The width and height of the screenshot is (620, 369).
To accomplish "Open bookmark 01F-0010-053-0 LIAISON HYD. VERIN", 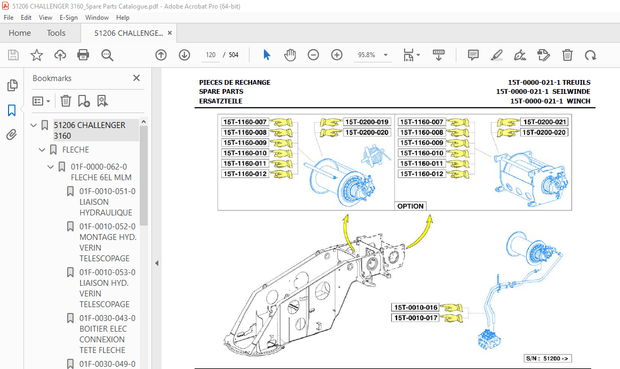I will [x=108, y=288].
